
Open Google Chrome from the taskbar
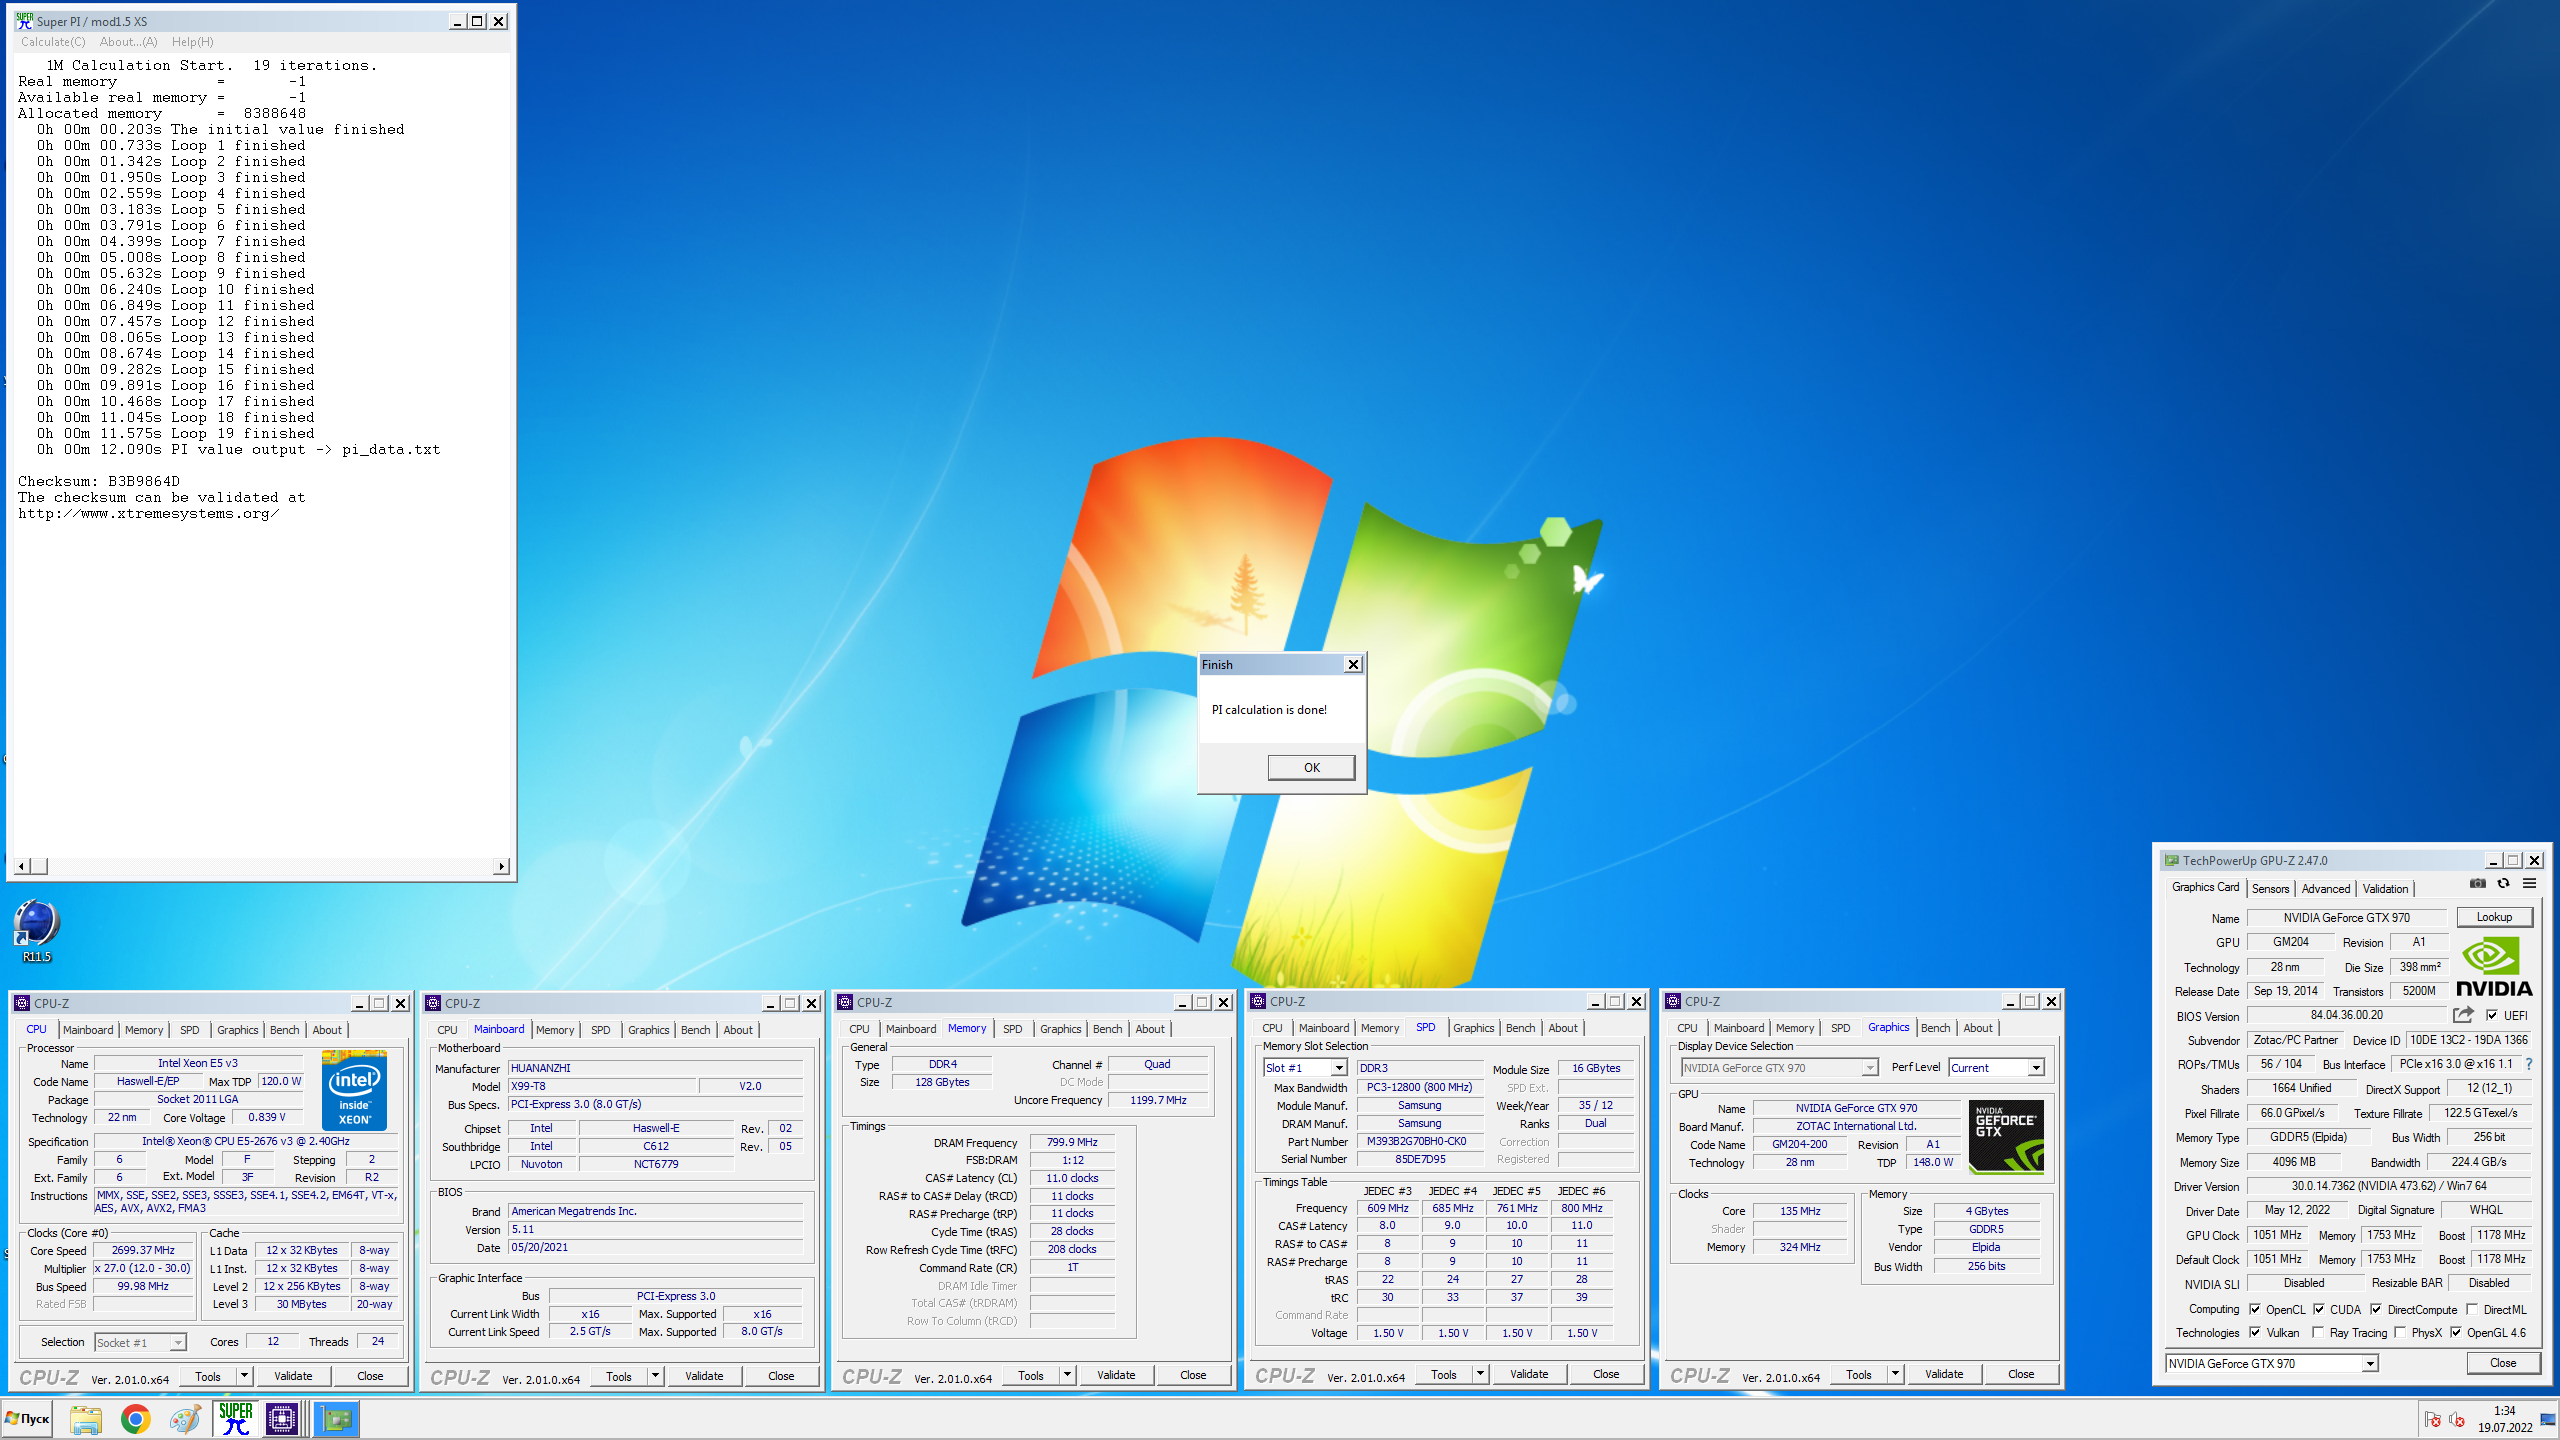tap(135, 1419)
